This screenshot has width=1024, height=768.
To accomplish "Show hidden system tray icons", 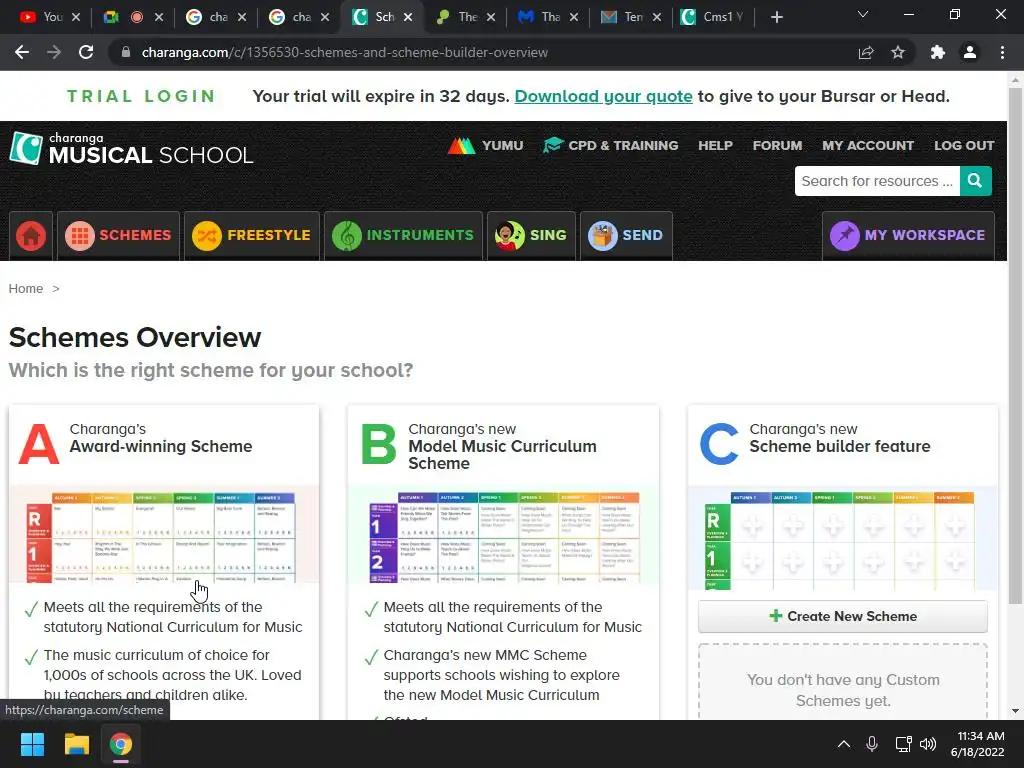I will [x=844, y=744].
